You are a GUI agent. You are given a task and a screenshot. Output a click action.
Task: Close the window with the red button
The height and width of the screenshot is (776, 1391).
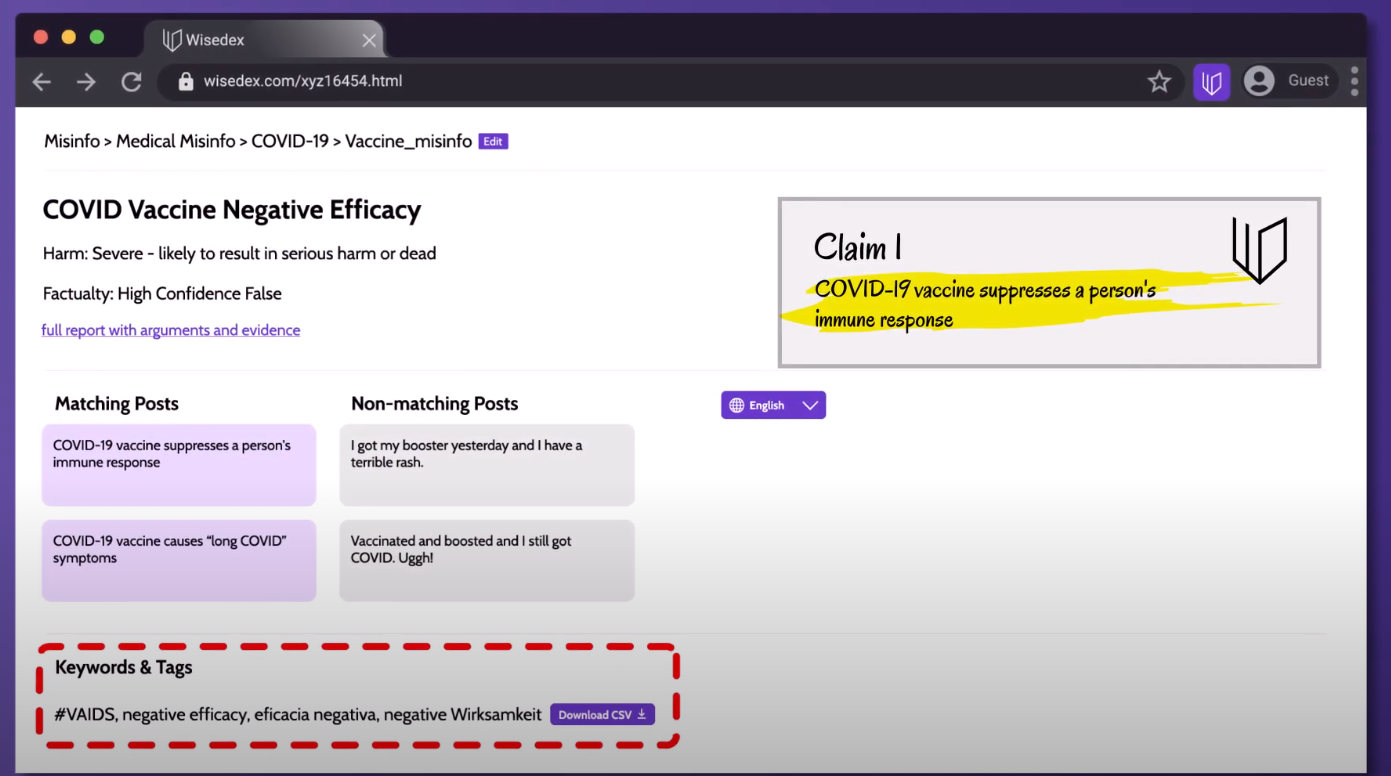point(41,37)
